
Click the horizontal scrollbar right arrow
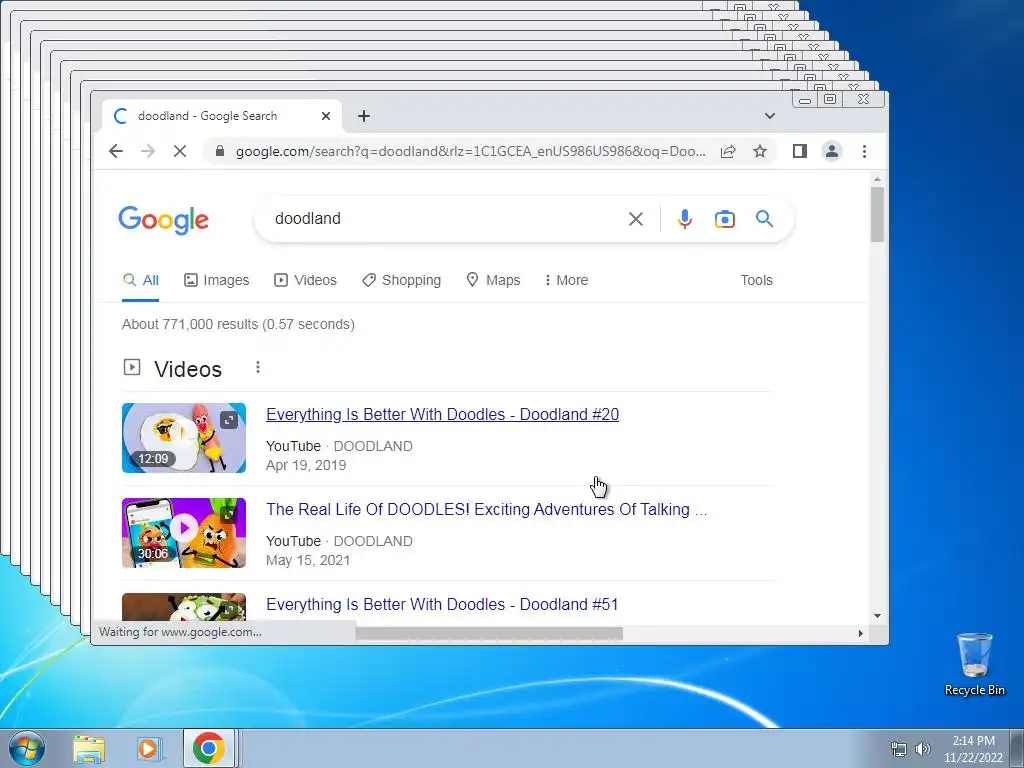click(861, 633)
